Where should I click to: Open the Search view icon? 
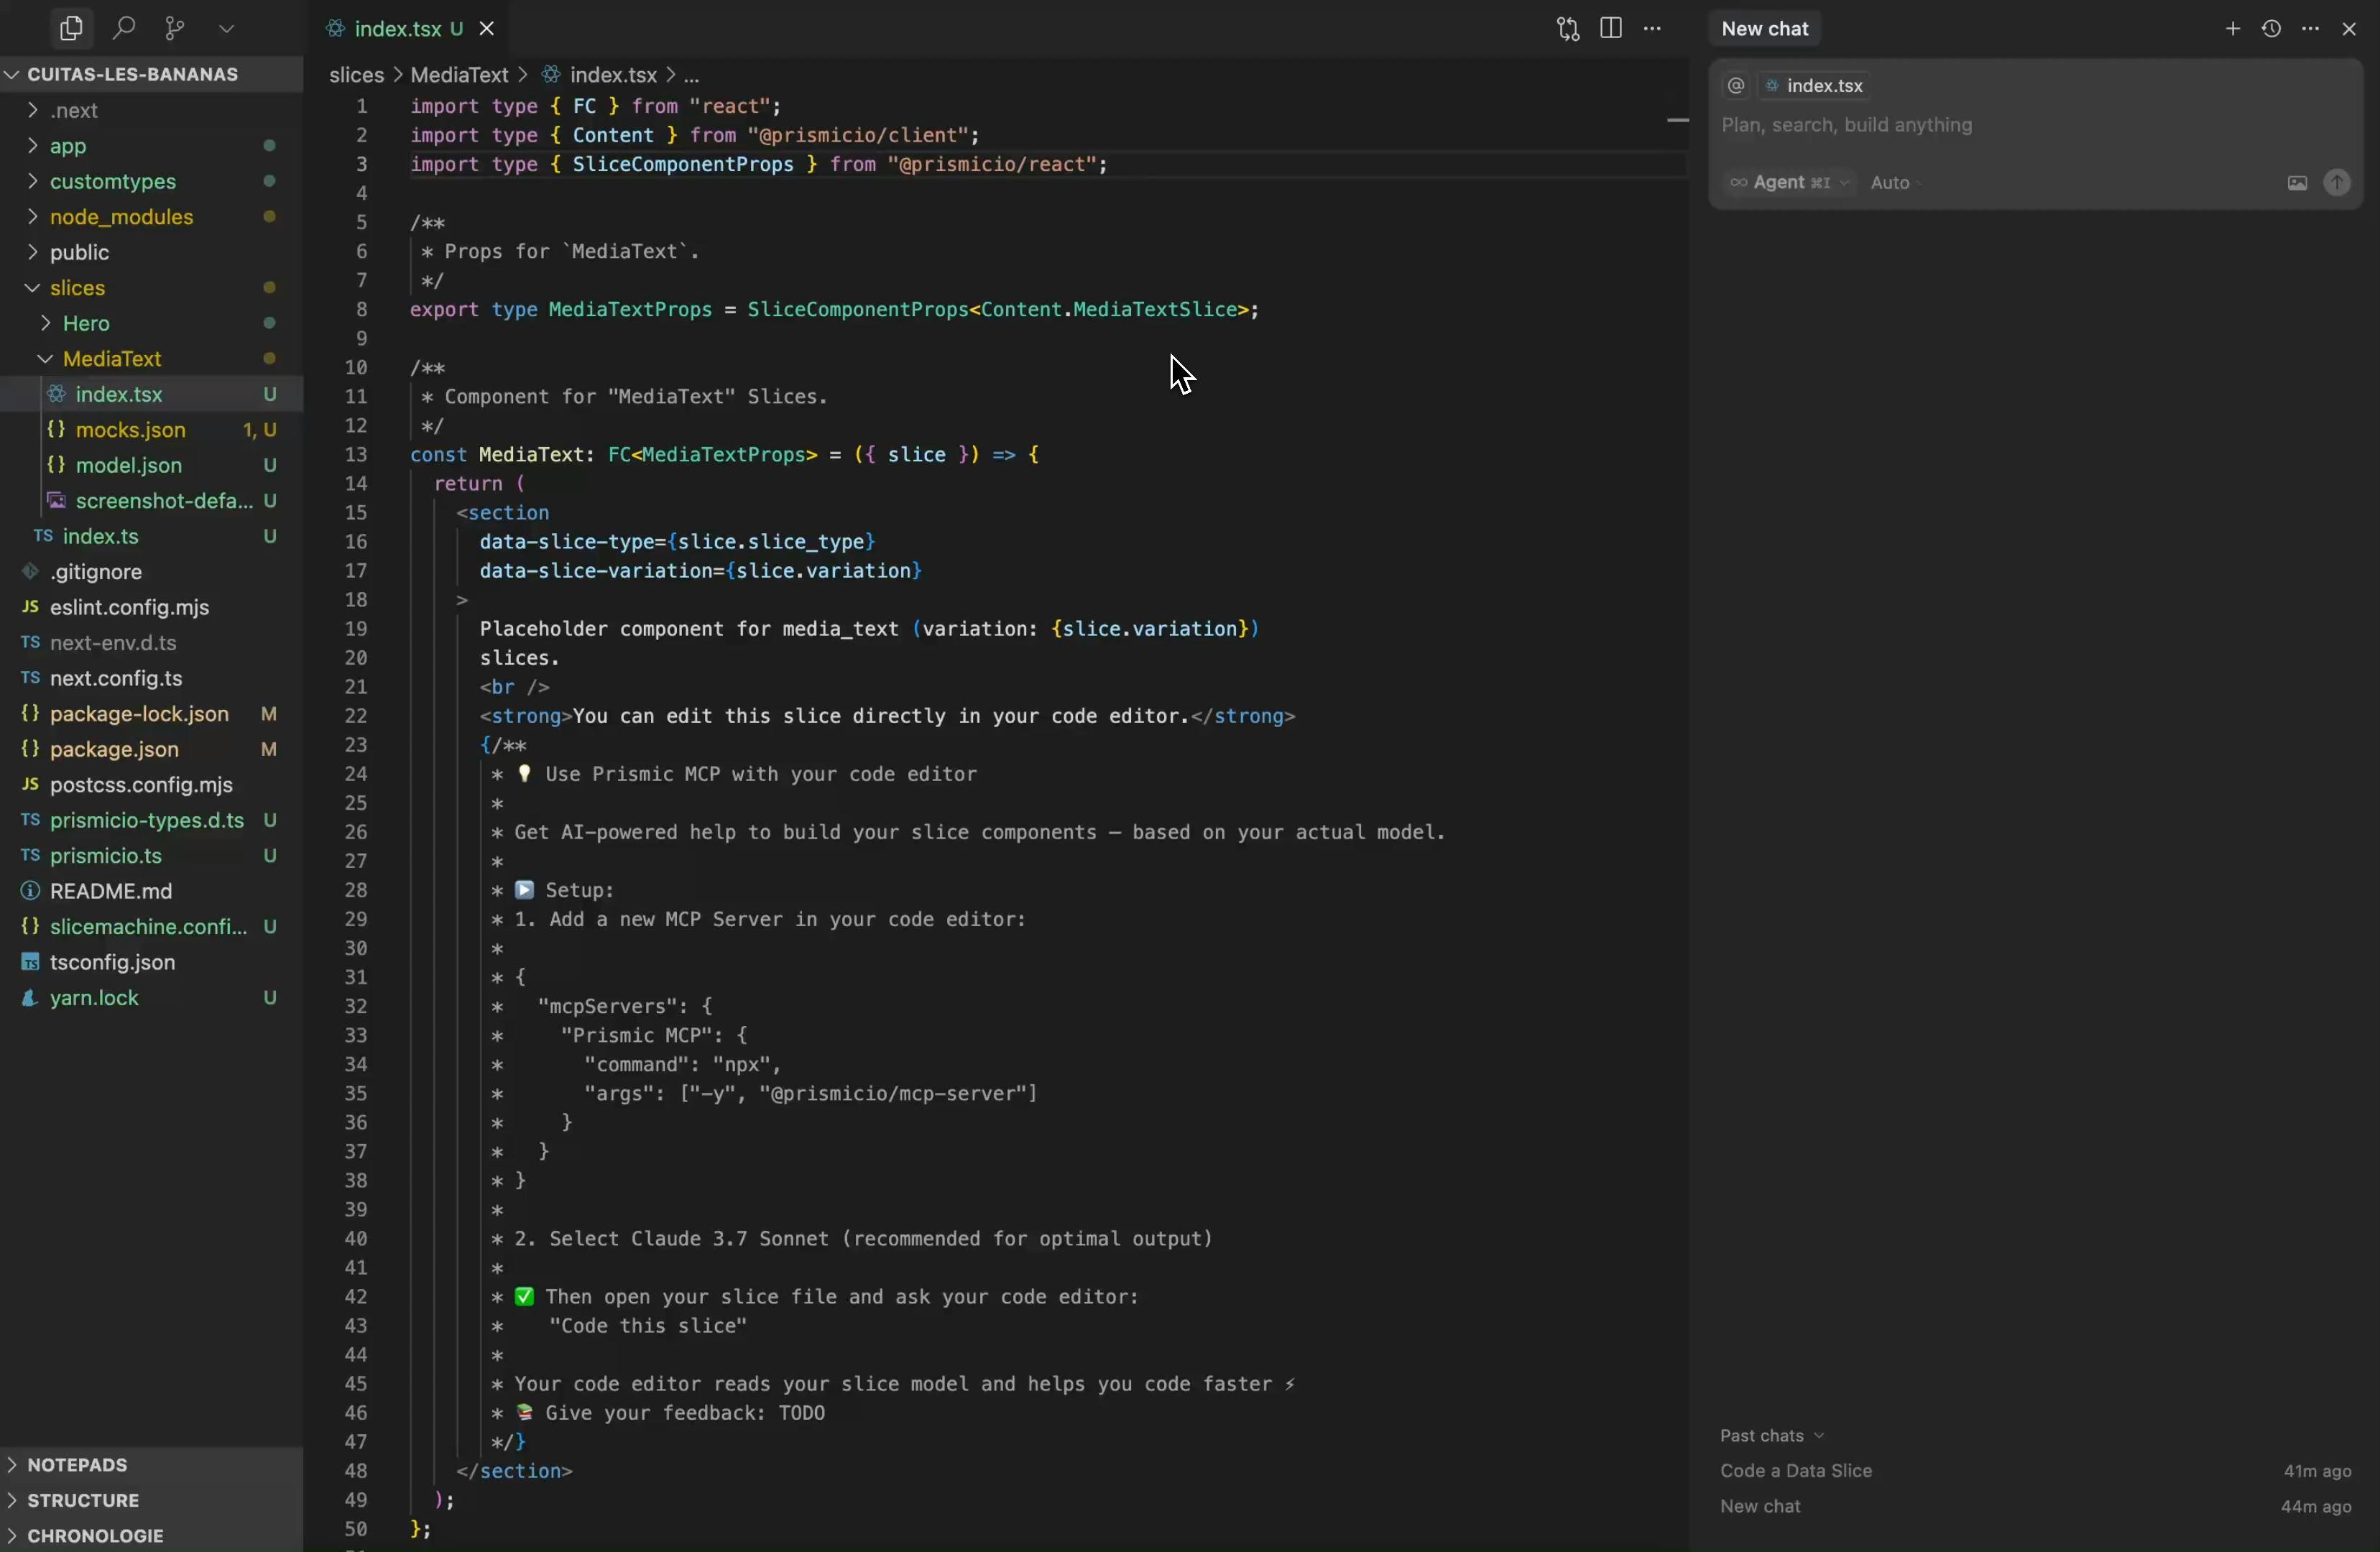coord(123,28)
